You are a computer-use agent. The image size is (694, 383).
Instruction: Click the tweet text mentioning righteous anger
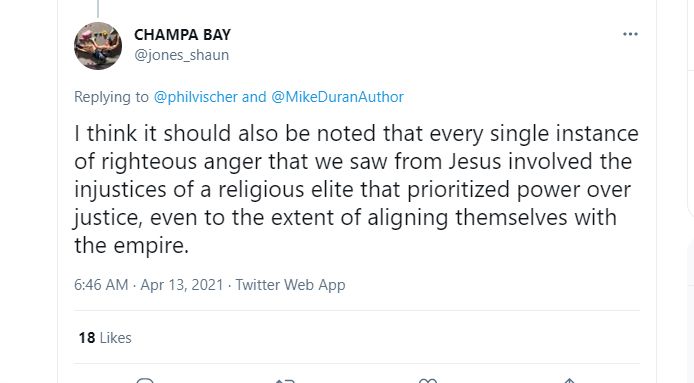point(356,189)
